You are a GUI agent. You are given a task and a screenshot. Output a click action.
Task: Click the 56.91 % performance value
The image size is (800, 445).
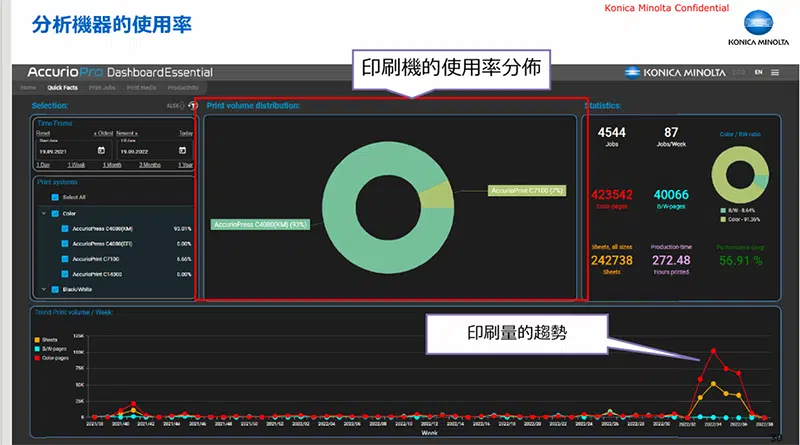click(x=741, y=261)
